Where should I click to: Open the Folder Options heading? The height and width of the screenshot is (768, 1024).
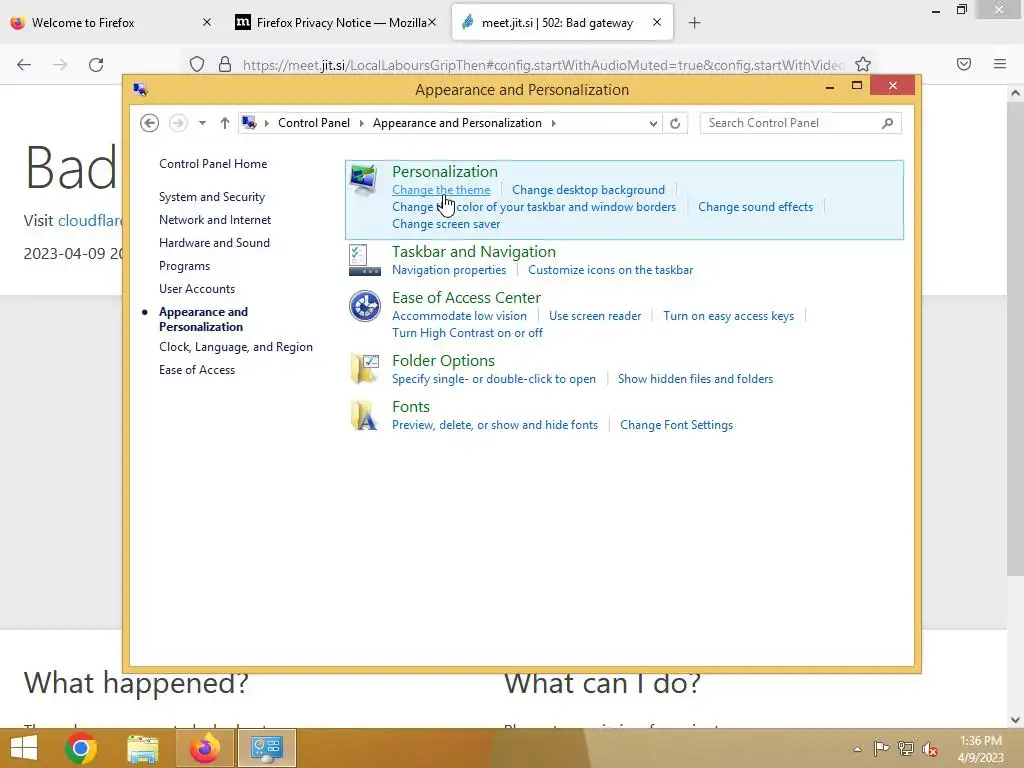[x=443, y=360]
